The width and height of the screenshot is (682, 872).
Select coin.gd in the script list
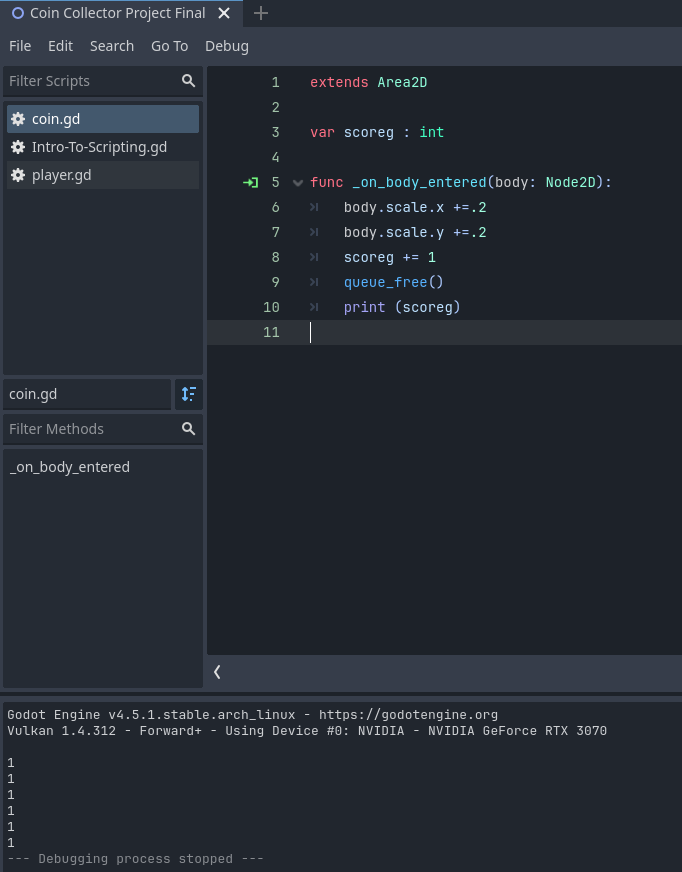tap(103, 119)
